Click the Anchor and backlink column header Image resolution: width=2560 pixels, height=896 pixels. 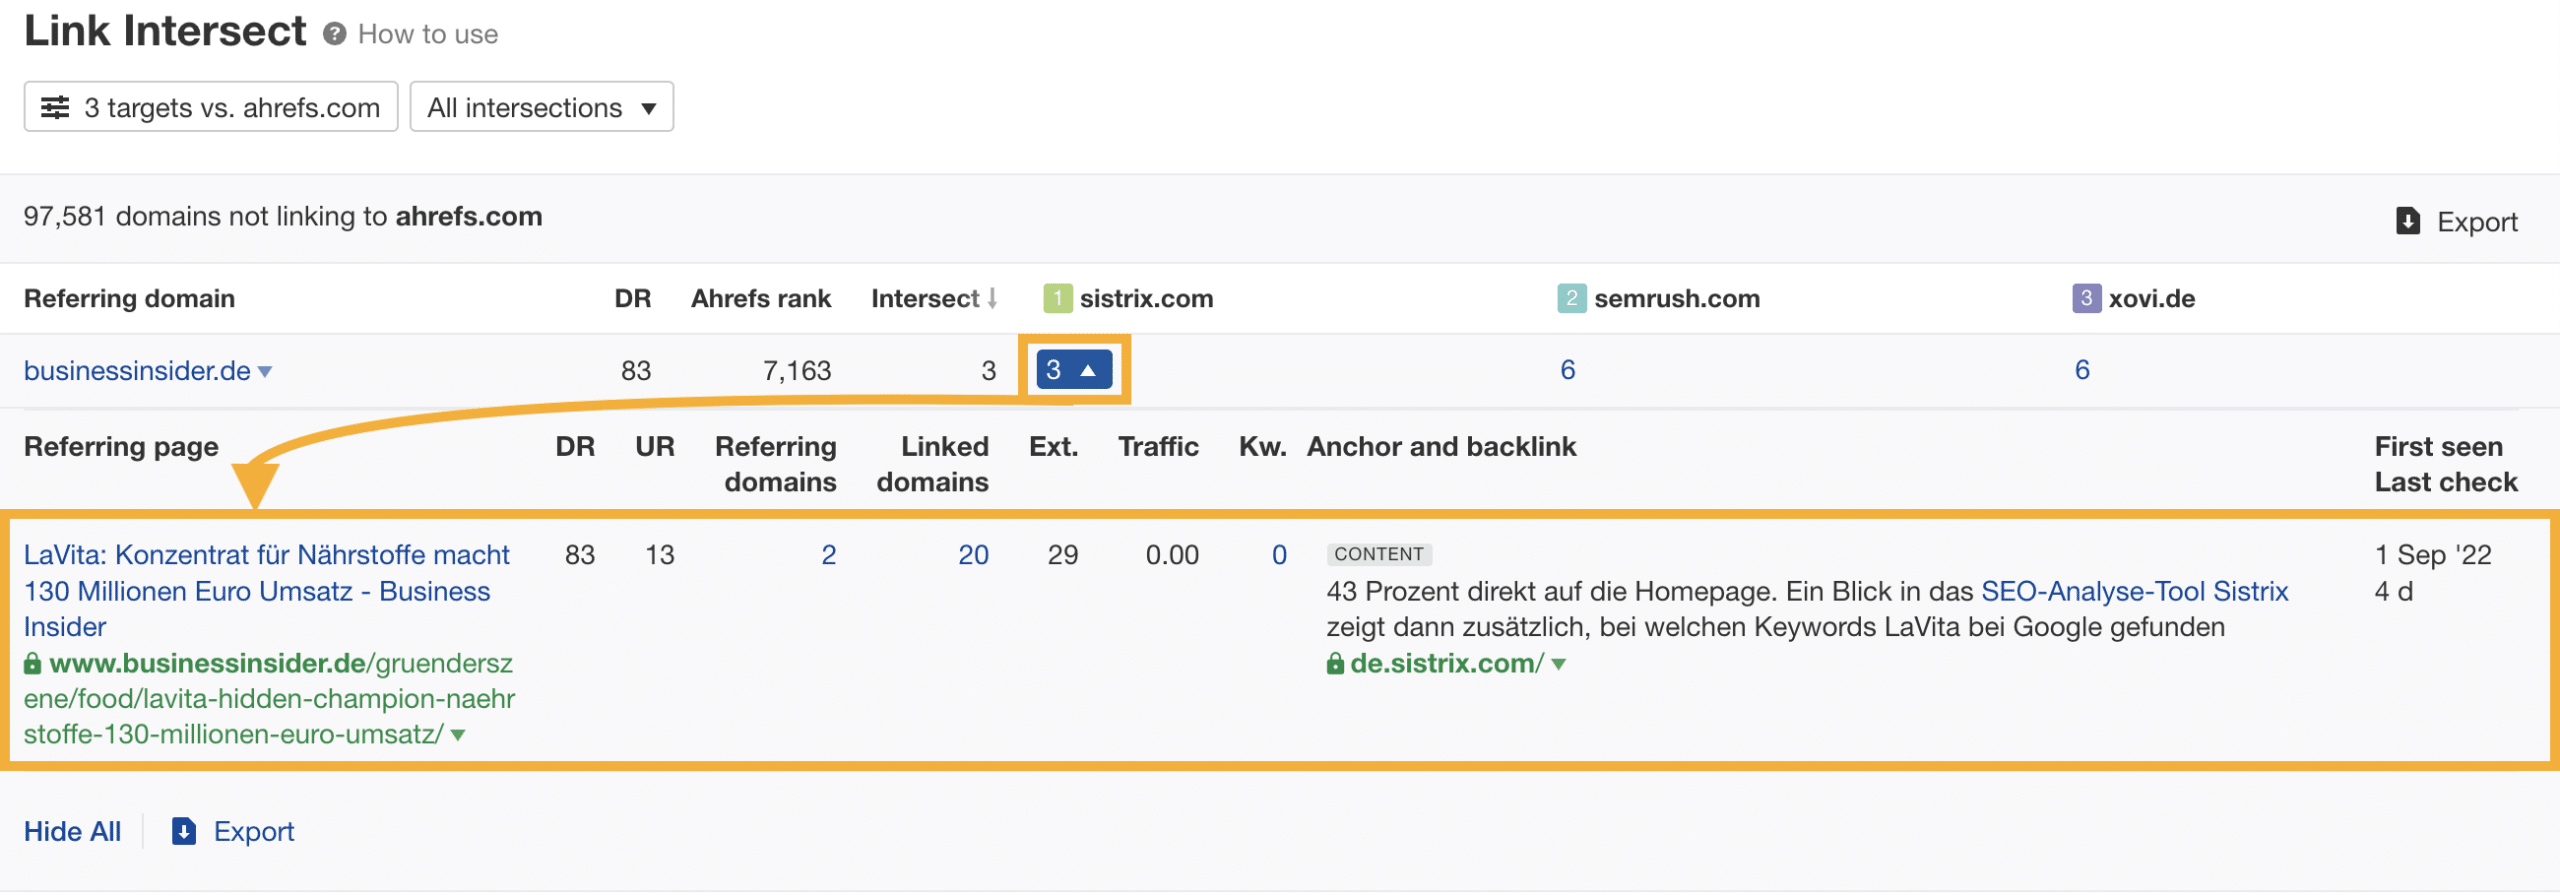(x=1441, y=446)
